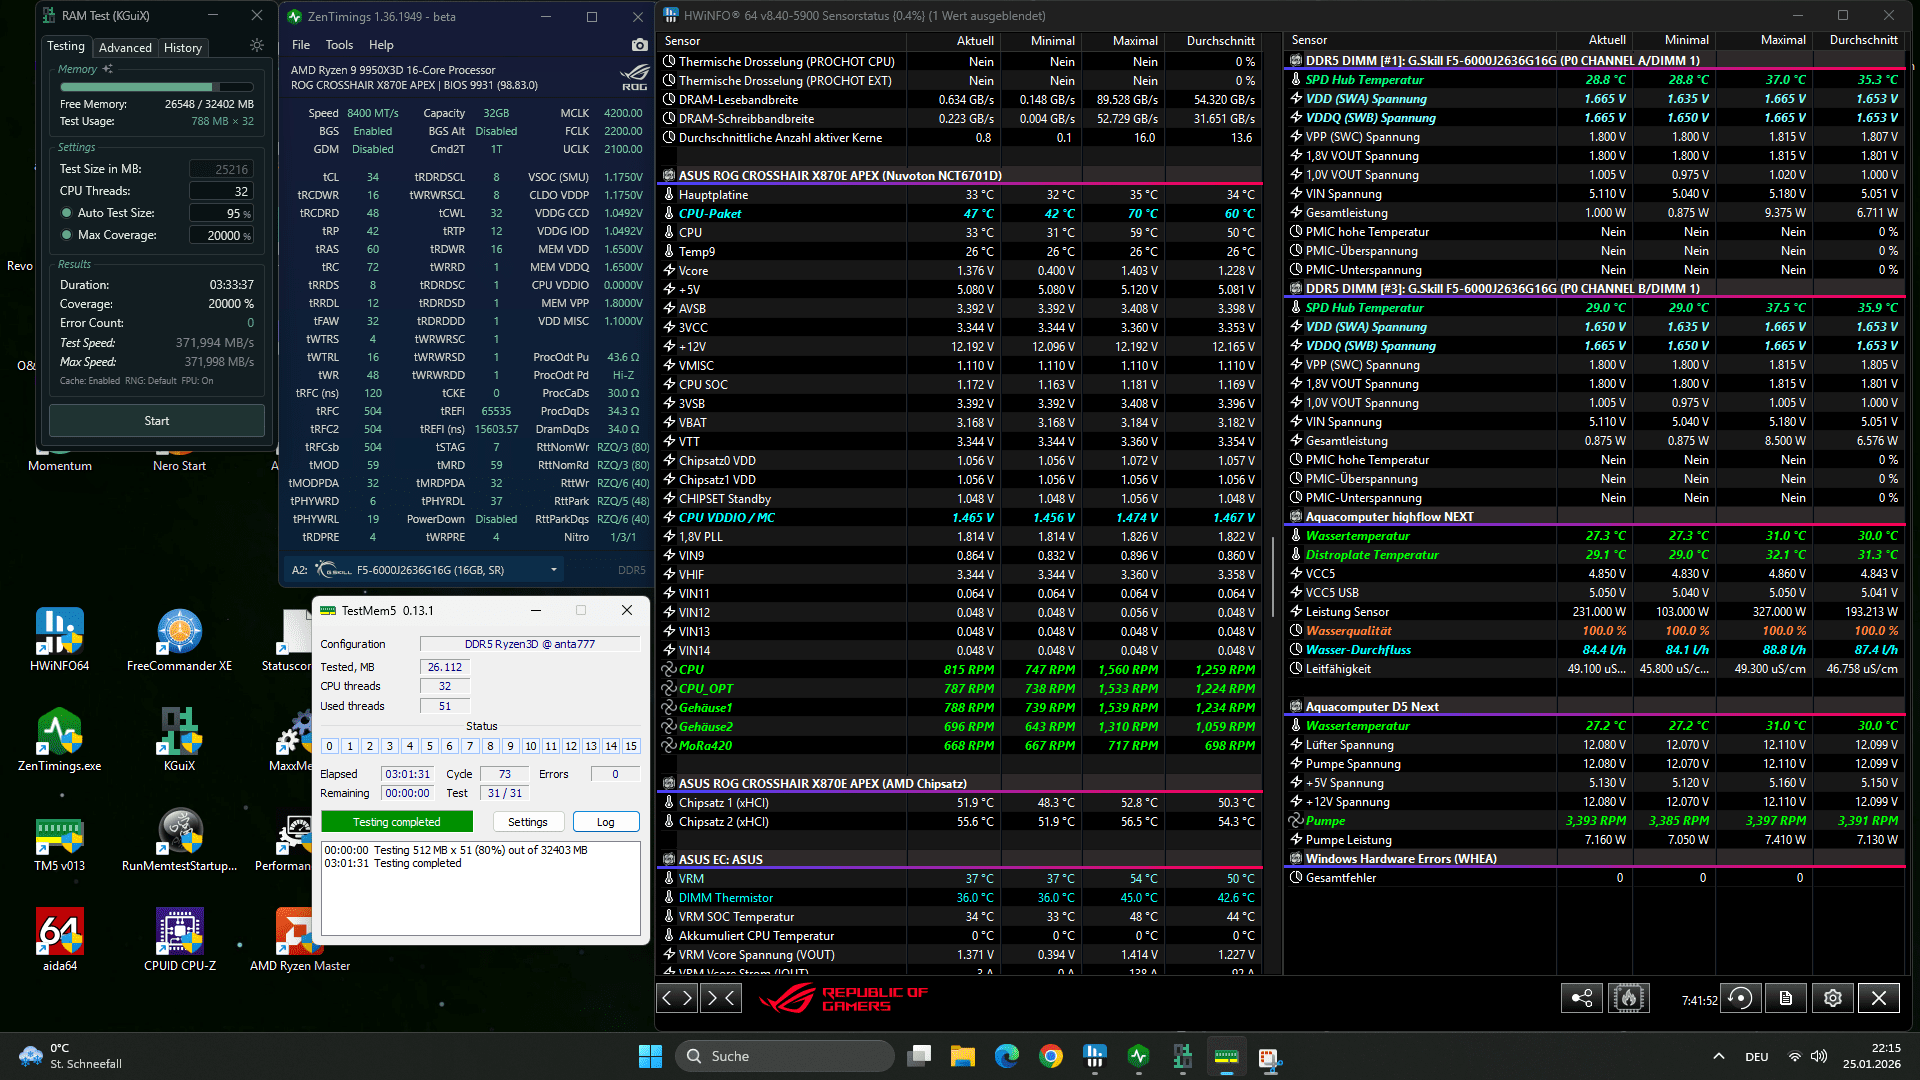1920x1080 pixels.
Task: Click the Free Memory progress bar
Action: [x=156, y=87]
